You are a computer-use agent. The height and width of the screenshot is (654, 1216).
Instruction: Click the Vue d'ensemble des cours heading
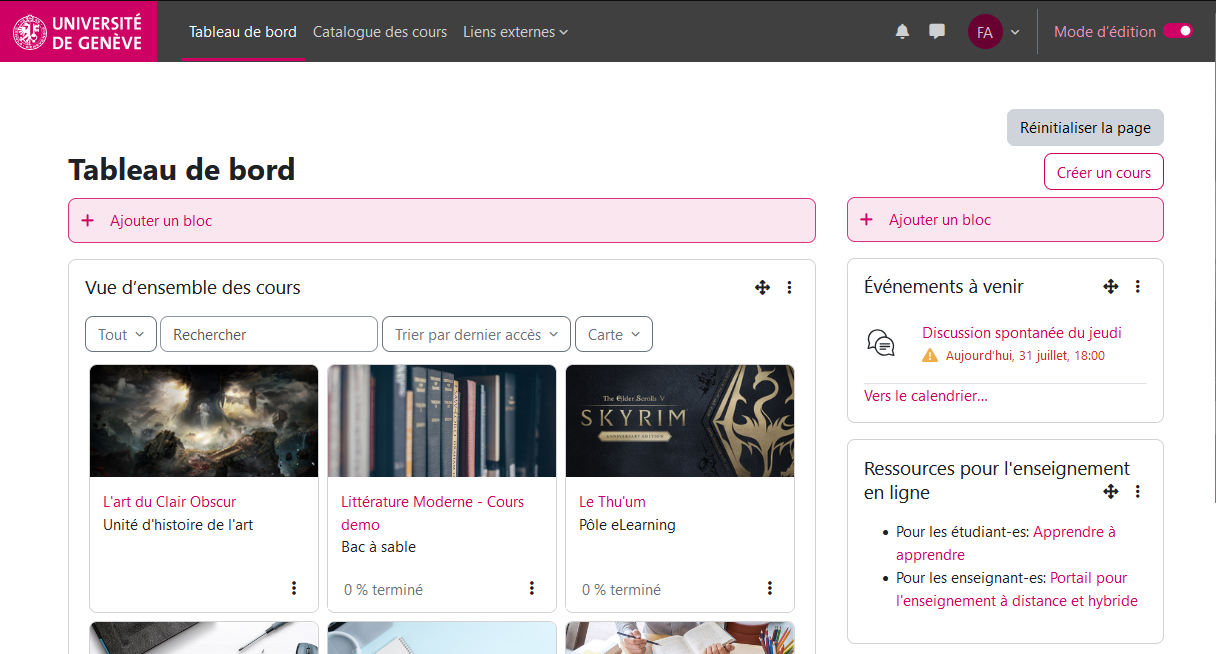pyautogui.click(x=193, y=288)
